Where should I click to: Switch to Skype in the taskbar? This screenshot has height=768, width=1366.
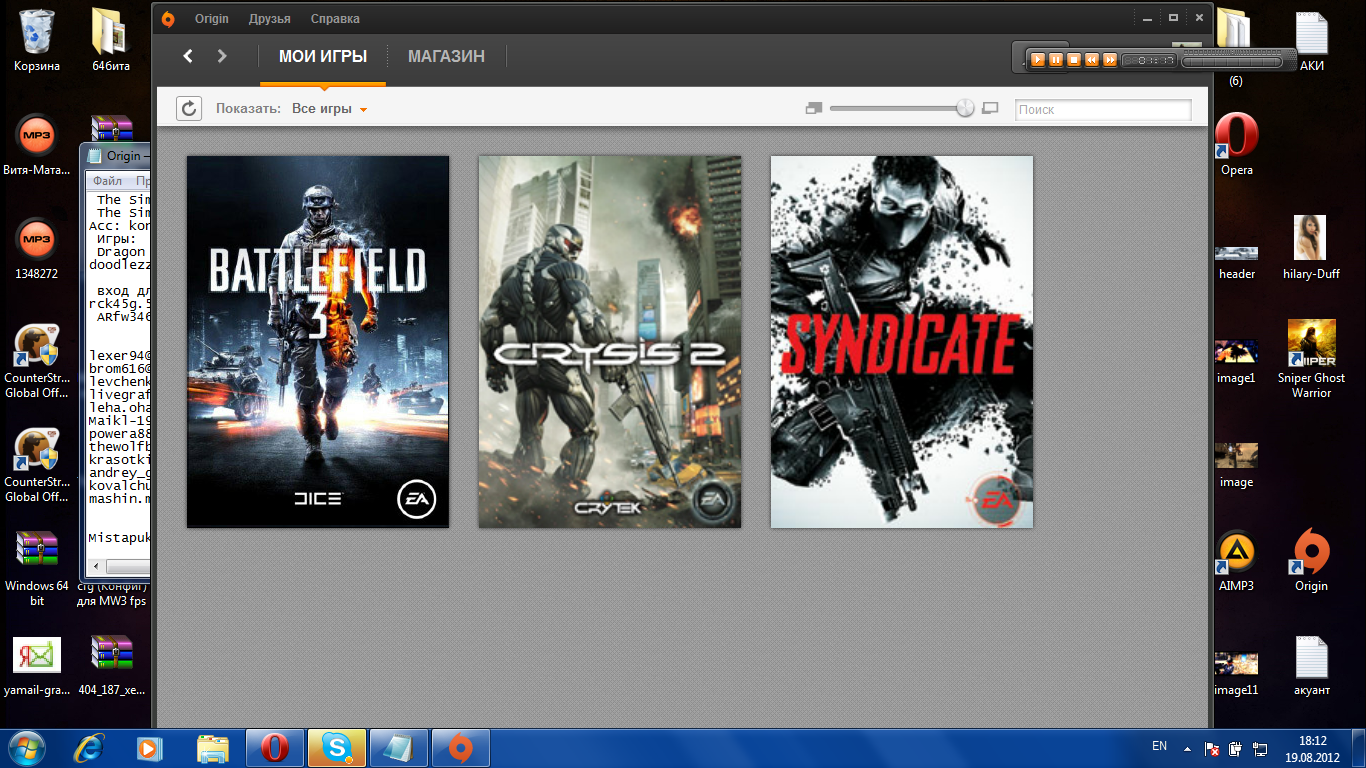(337, 748)
